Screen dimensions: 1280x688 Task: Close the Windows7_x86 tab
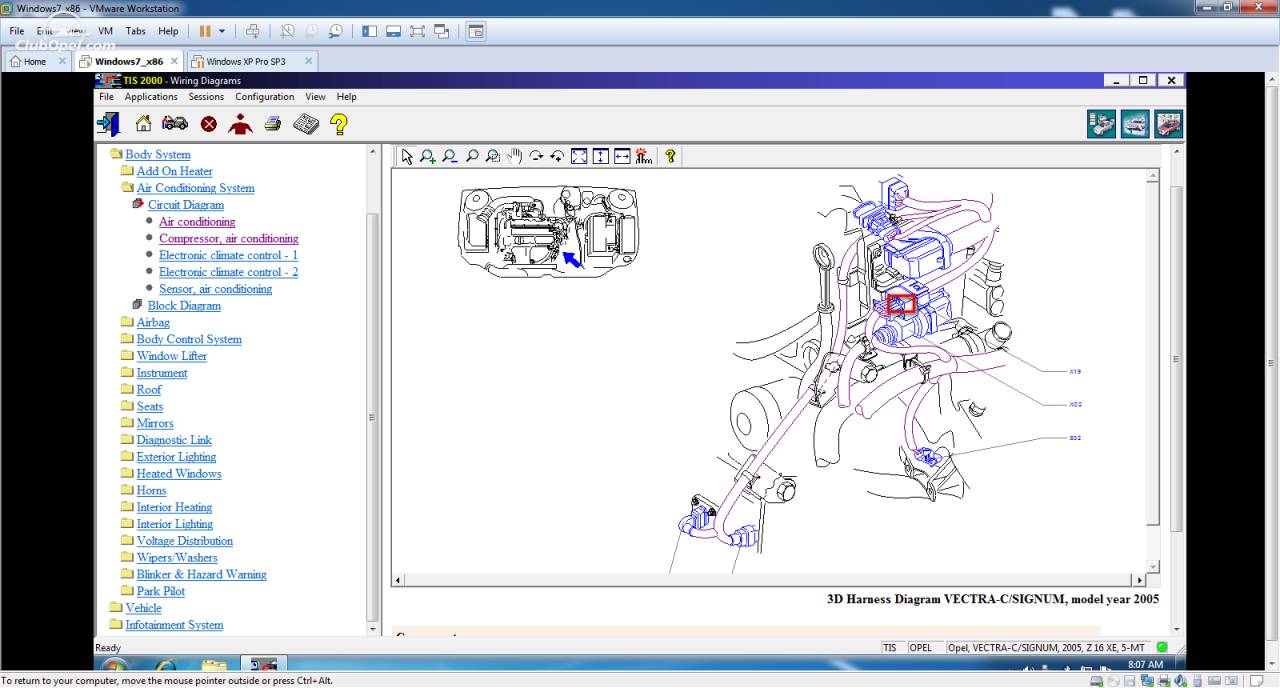click(x=174, y=61)
